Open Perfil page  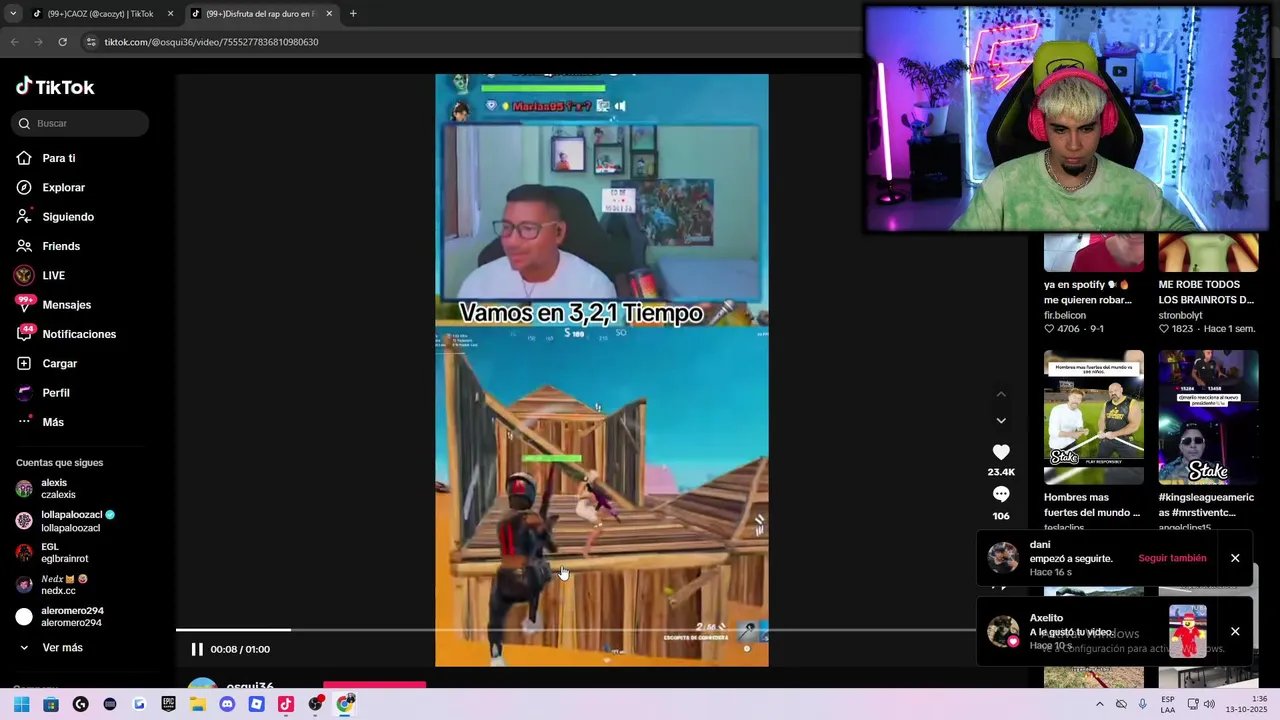pos(43,393)
